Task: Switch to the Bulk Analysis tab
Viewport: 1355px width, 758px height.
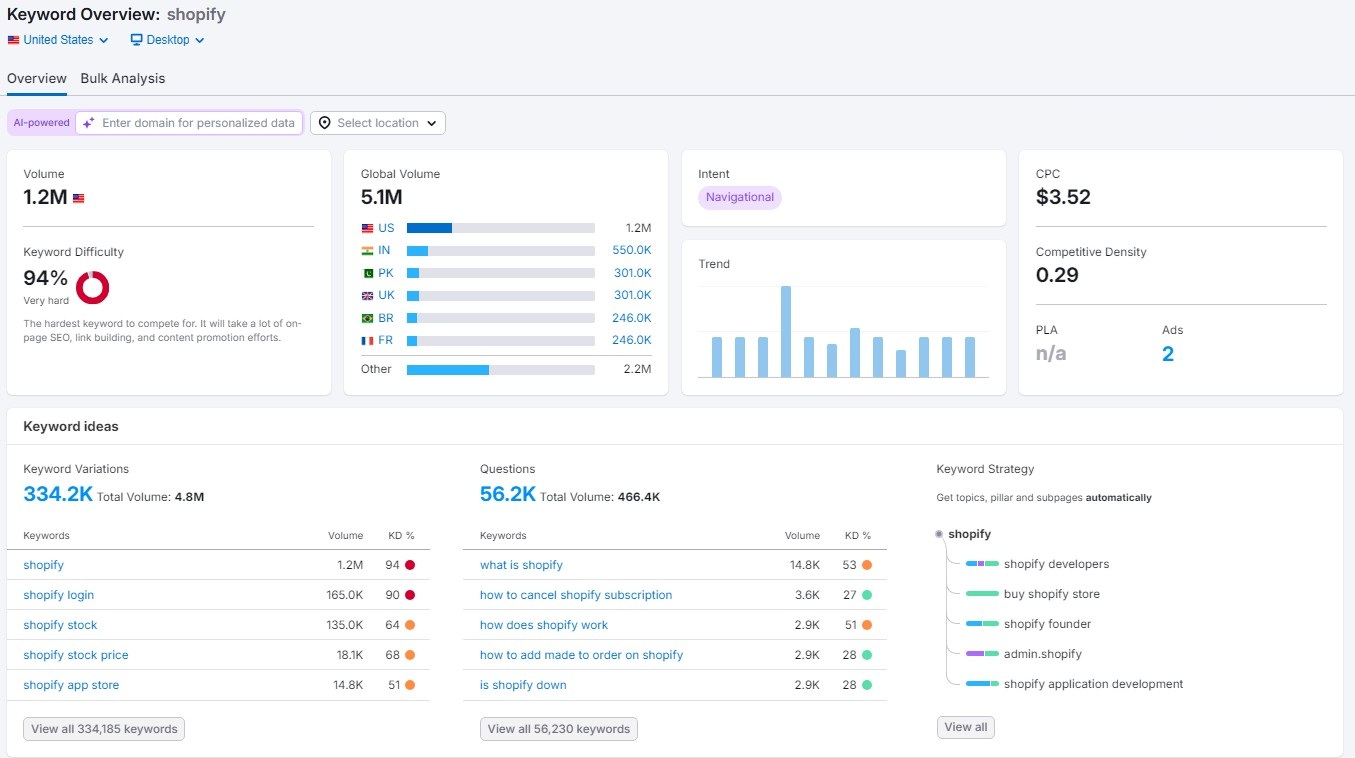Action: 123,78
